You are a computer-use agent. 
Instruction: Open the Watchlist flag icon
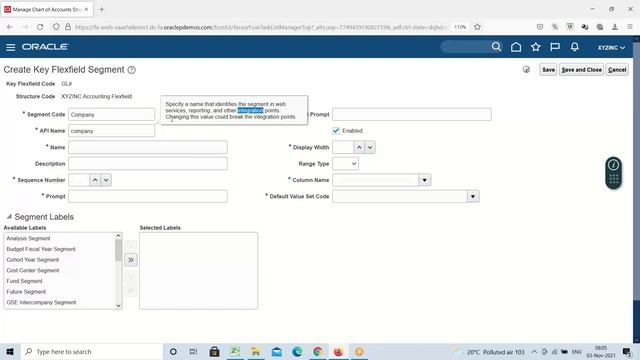(555, 47)
